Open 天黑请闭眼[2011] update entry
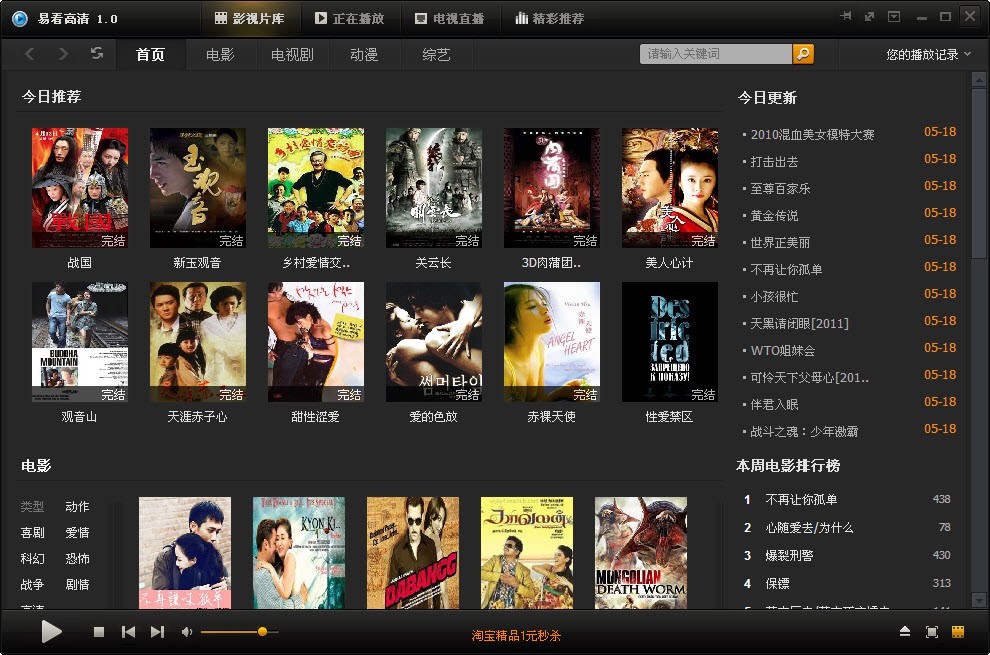 (799, 323)
